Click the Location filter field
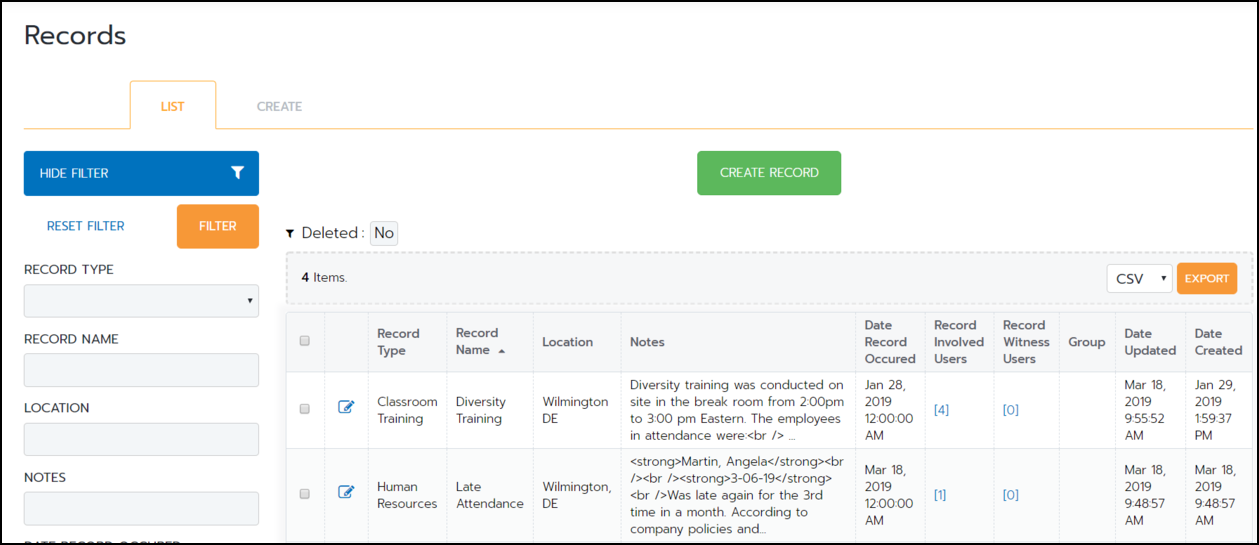 tap(141, 439)
